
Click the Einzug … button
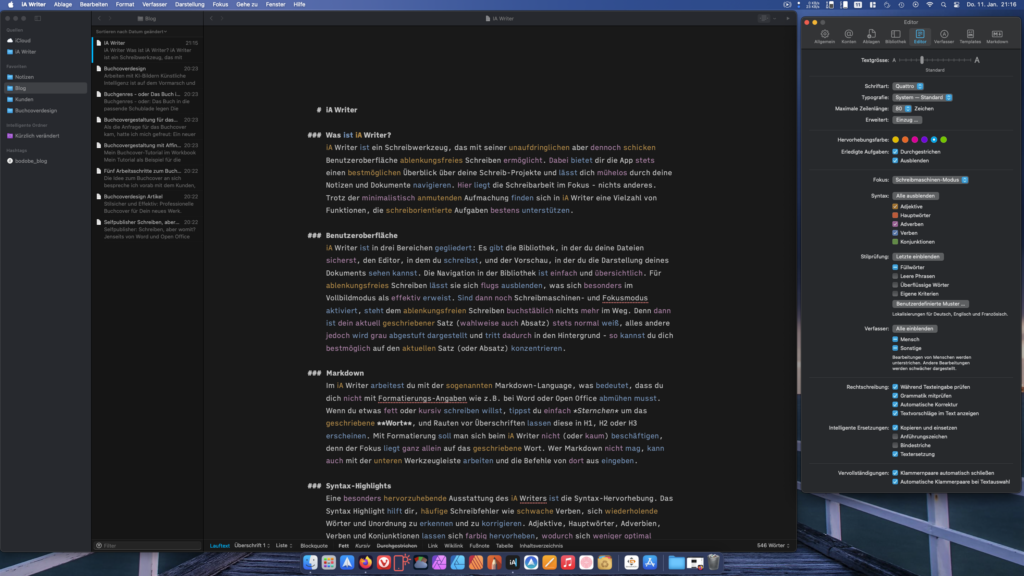tap(907, 120)
